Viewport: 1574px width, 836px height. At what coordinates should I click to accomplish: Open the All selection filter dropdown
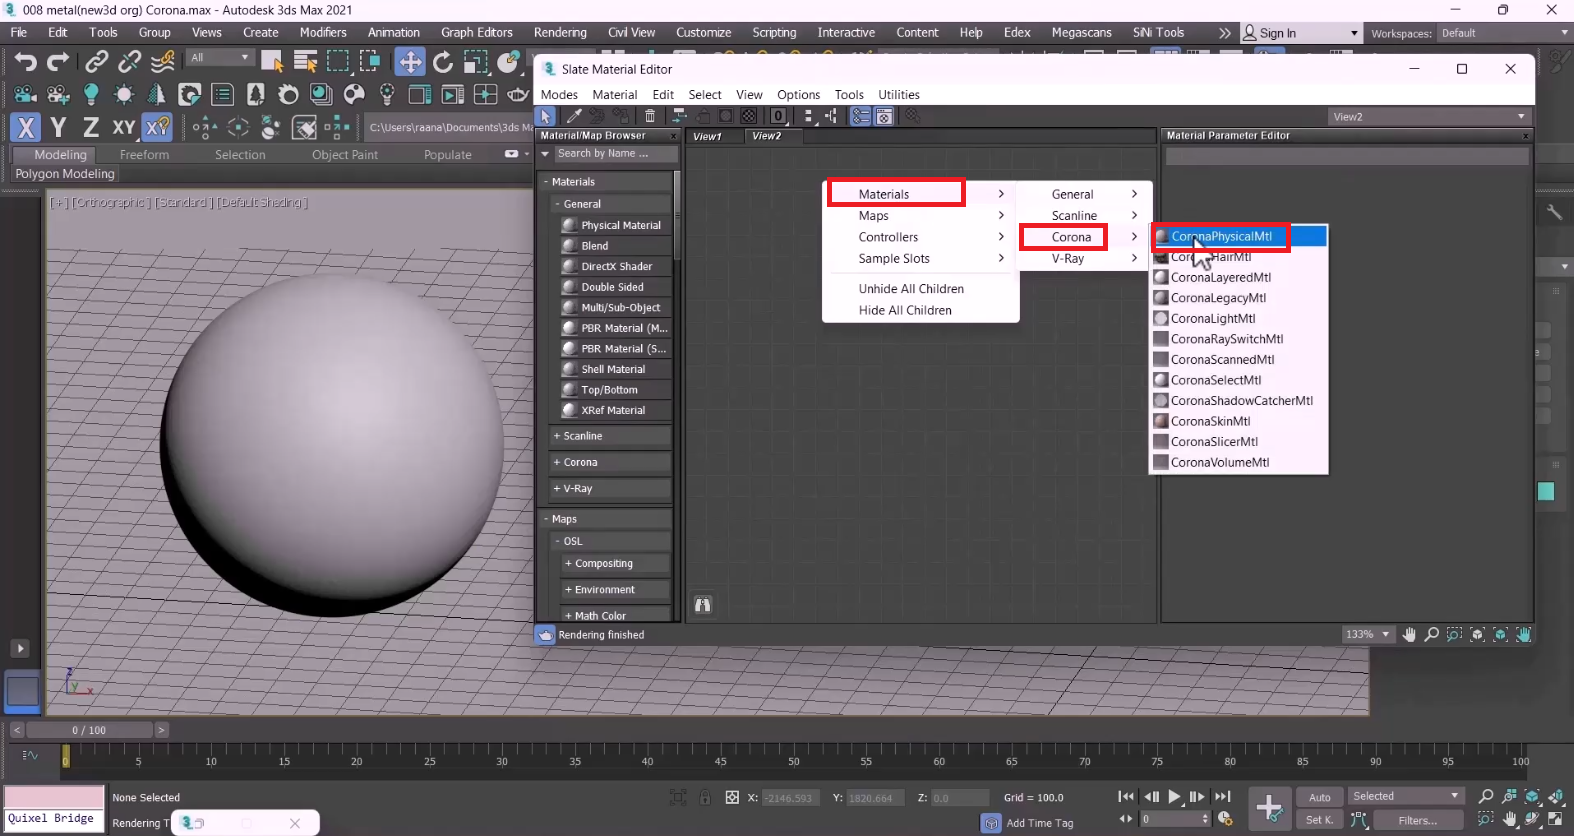point(220,58)
